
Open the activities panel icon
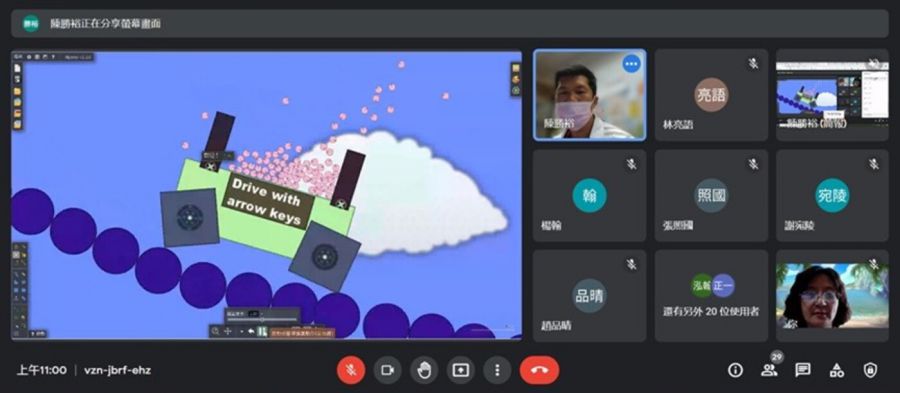pyautogui.click(x=836, y=370)
